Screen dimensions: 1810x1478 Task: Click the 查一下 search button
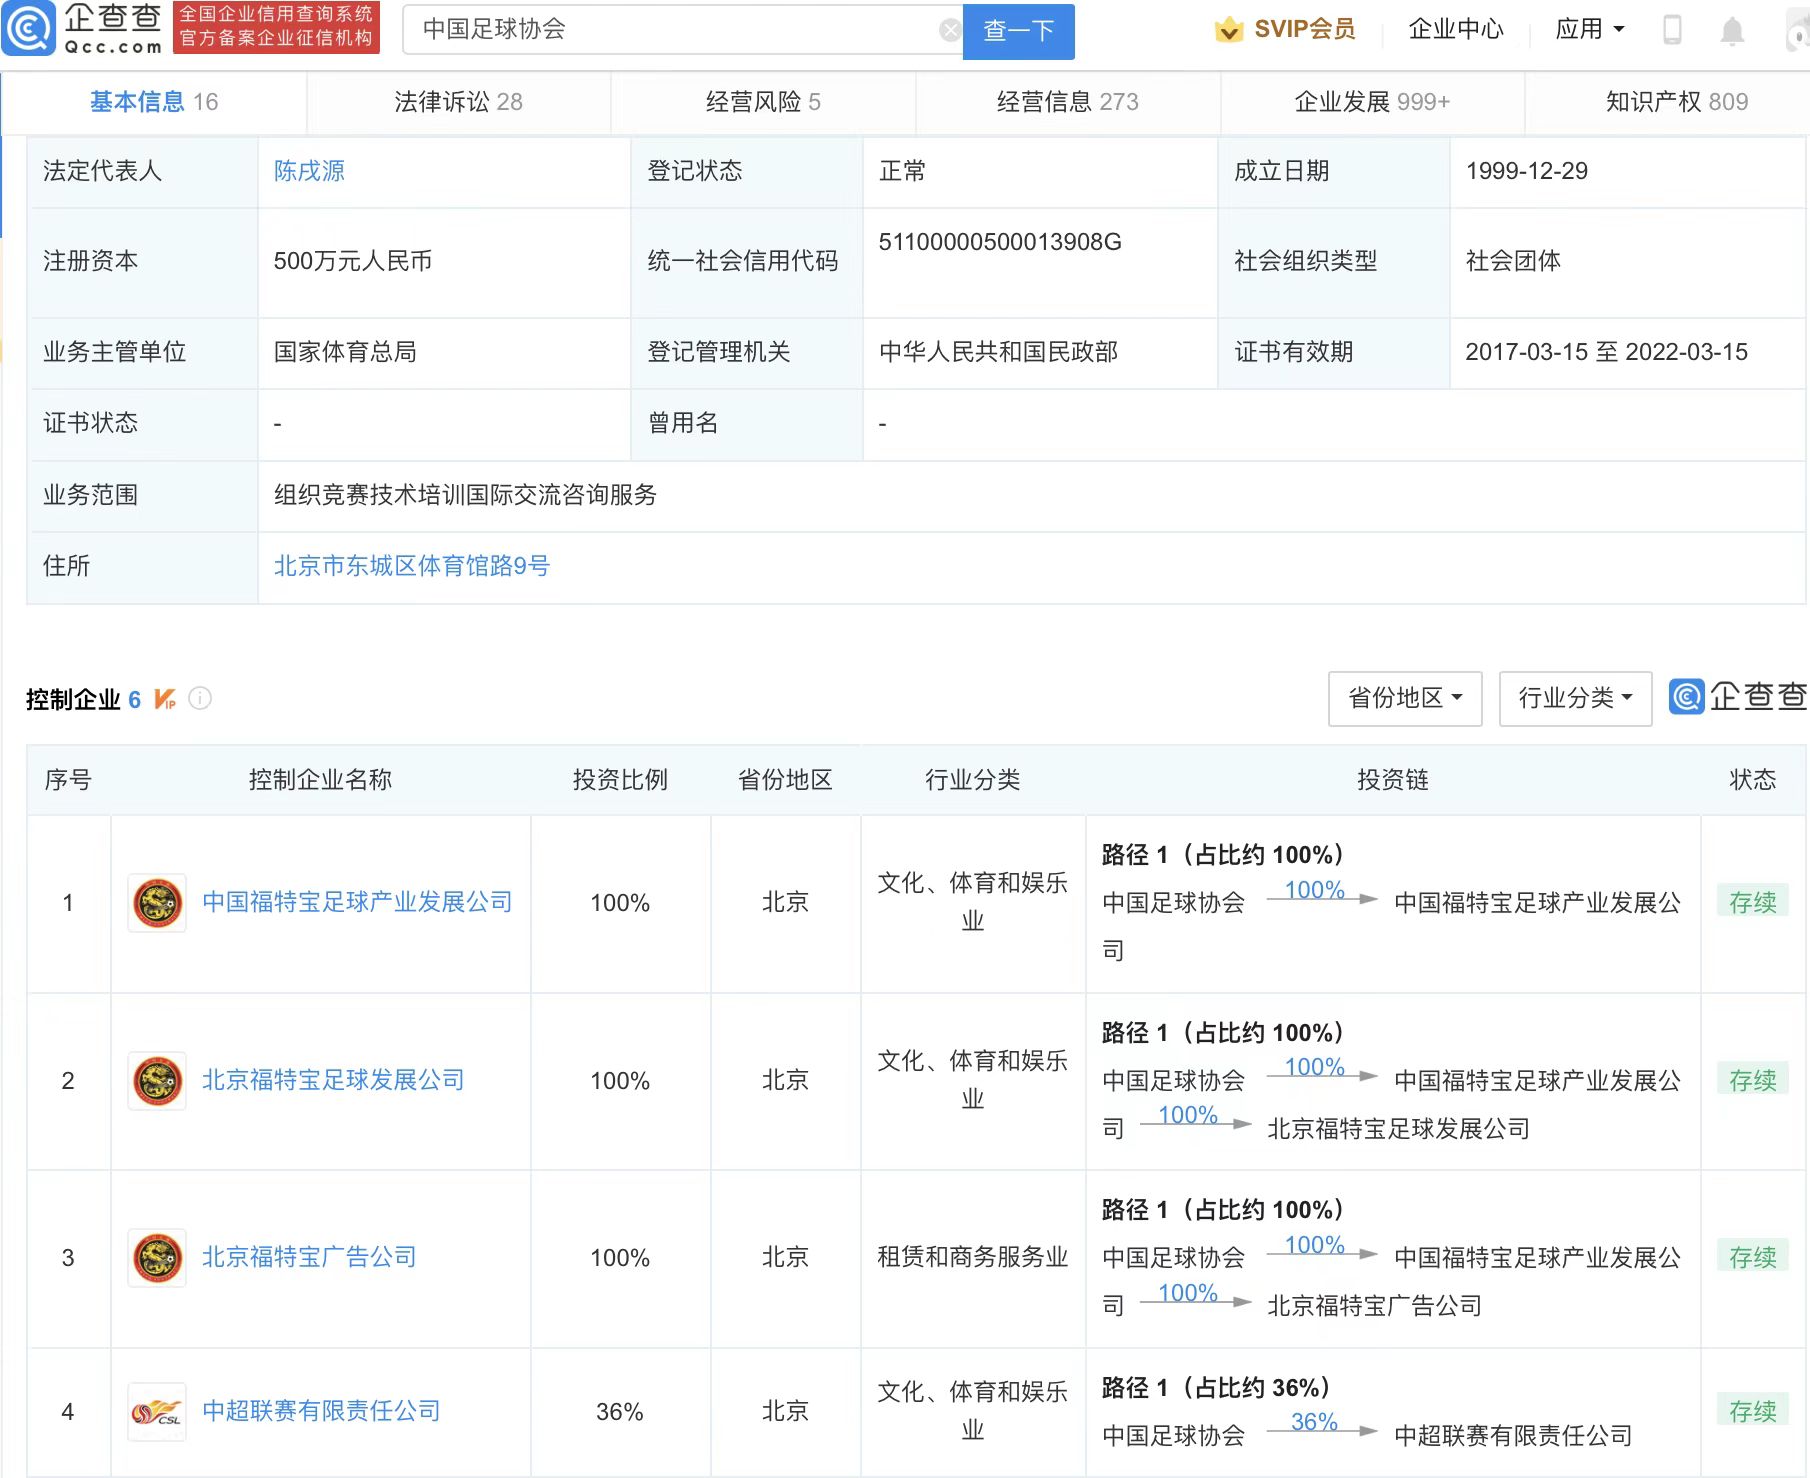point(1018,31)
